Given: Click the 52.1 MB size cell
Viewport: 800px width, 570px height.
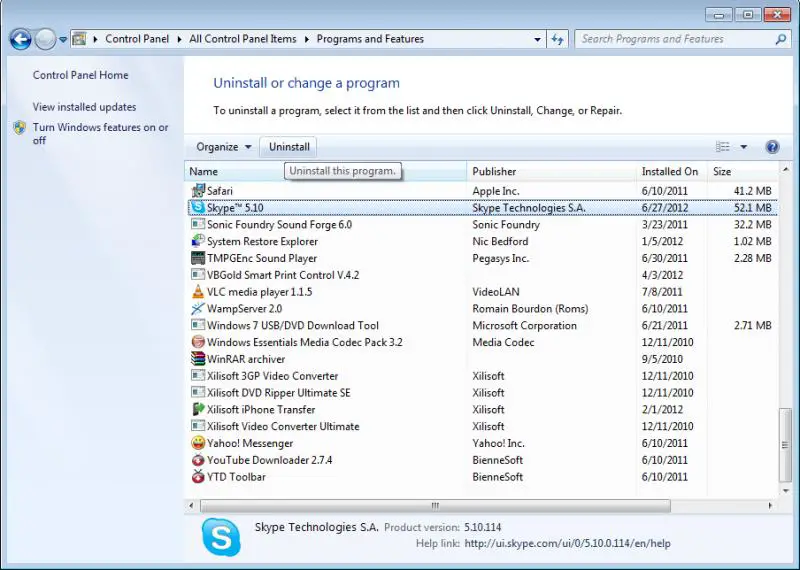Looking at the screenshot, I should pyautogui.click(x=753, y=208).
